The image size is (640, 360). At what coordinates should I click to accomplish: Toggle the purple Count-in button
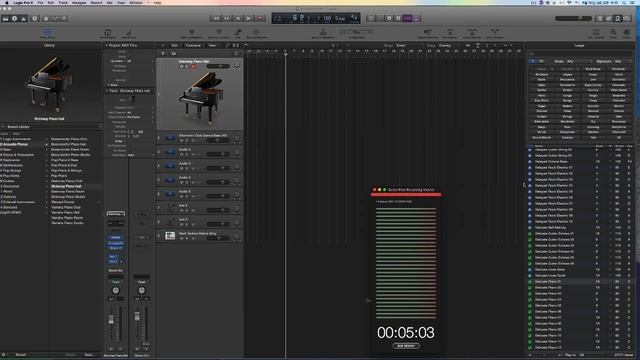pos(407,18)
